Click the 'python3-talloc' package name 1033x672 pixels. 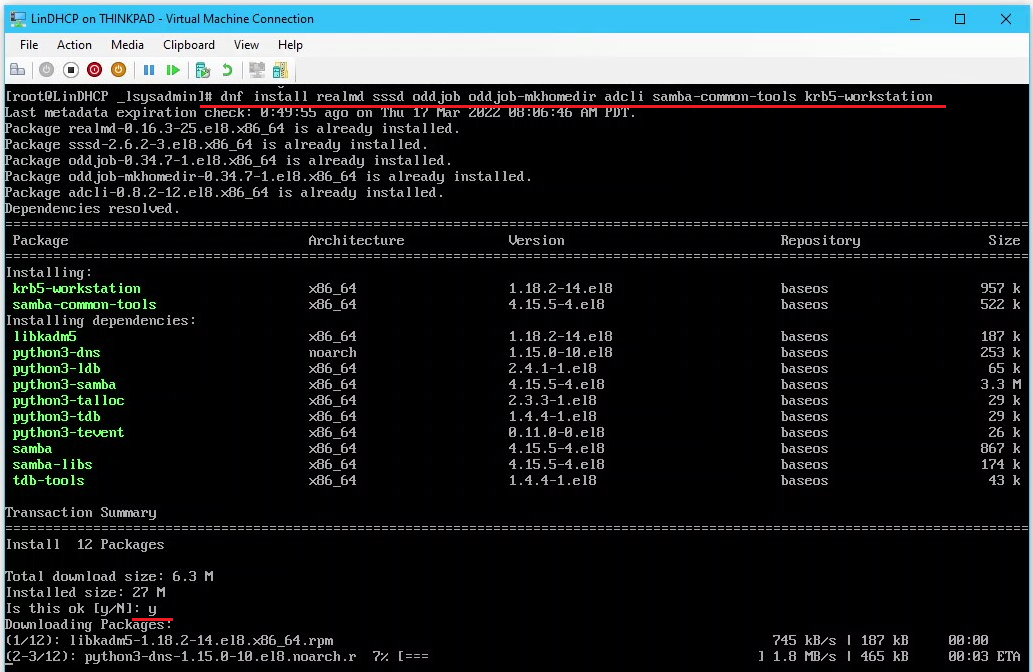[69, 401]
